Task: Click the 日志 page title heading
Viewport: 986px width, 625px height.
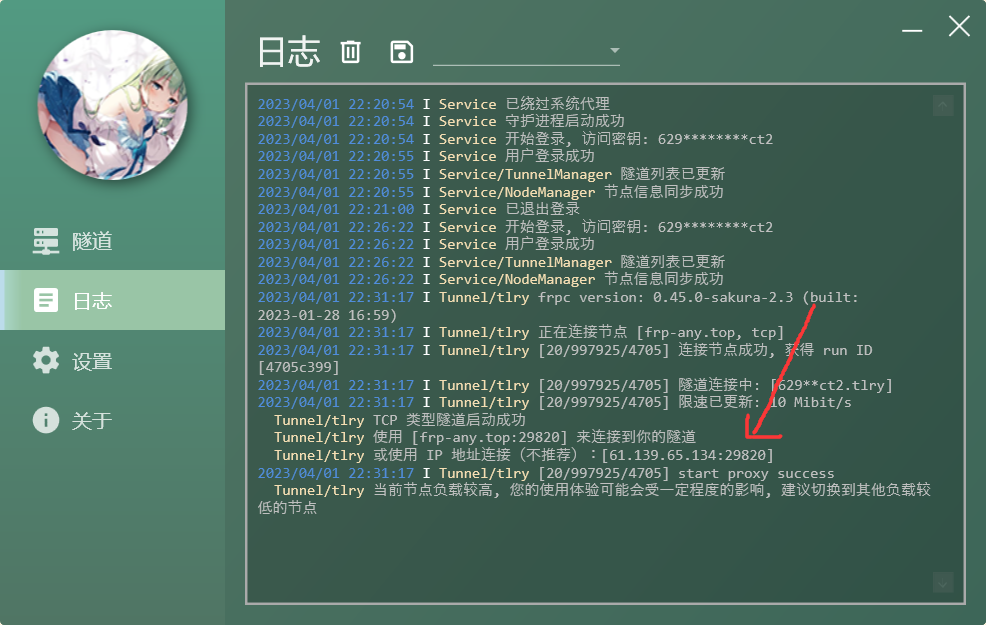Action: tap(288, 52)
